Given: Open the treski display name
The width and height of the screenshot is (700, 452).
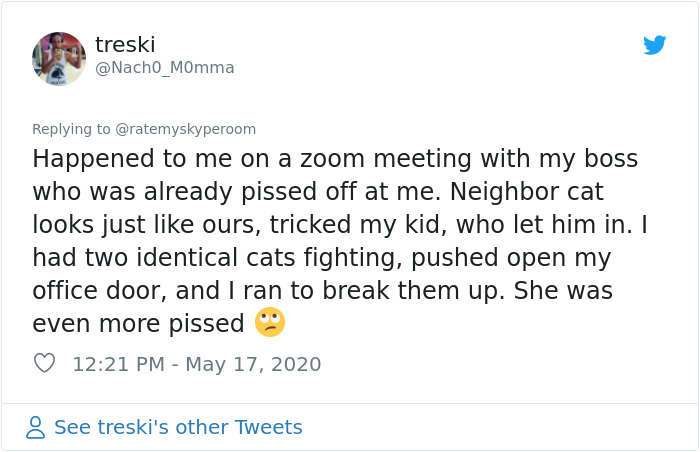Looking at the screenshot, I should coord(125,45).
